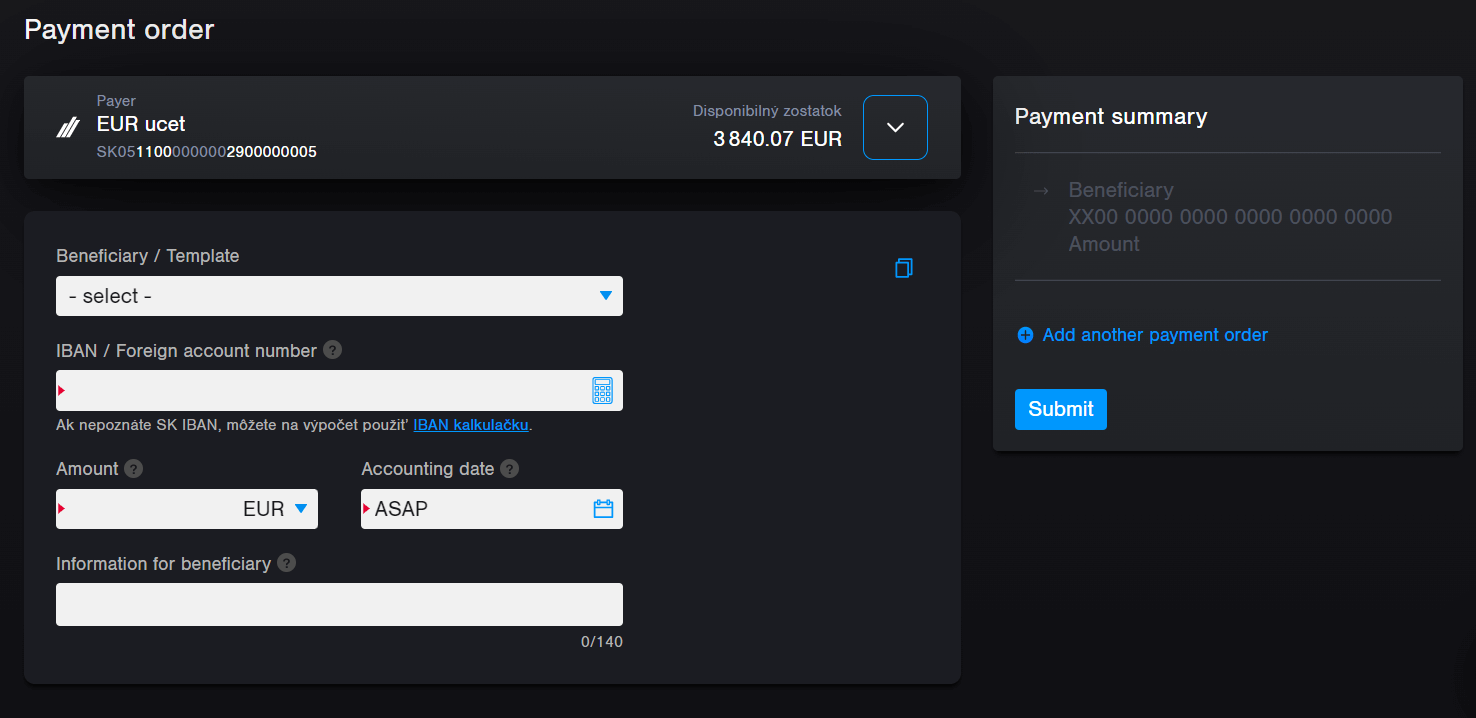This screenshot has width=1476, height=718.
Task: Click the duplicate payment order icon
Action: click(904, 268)
